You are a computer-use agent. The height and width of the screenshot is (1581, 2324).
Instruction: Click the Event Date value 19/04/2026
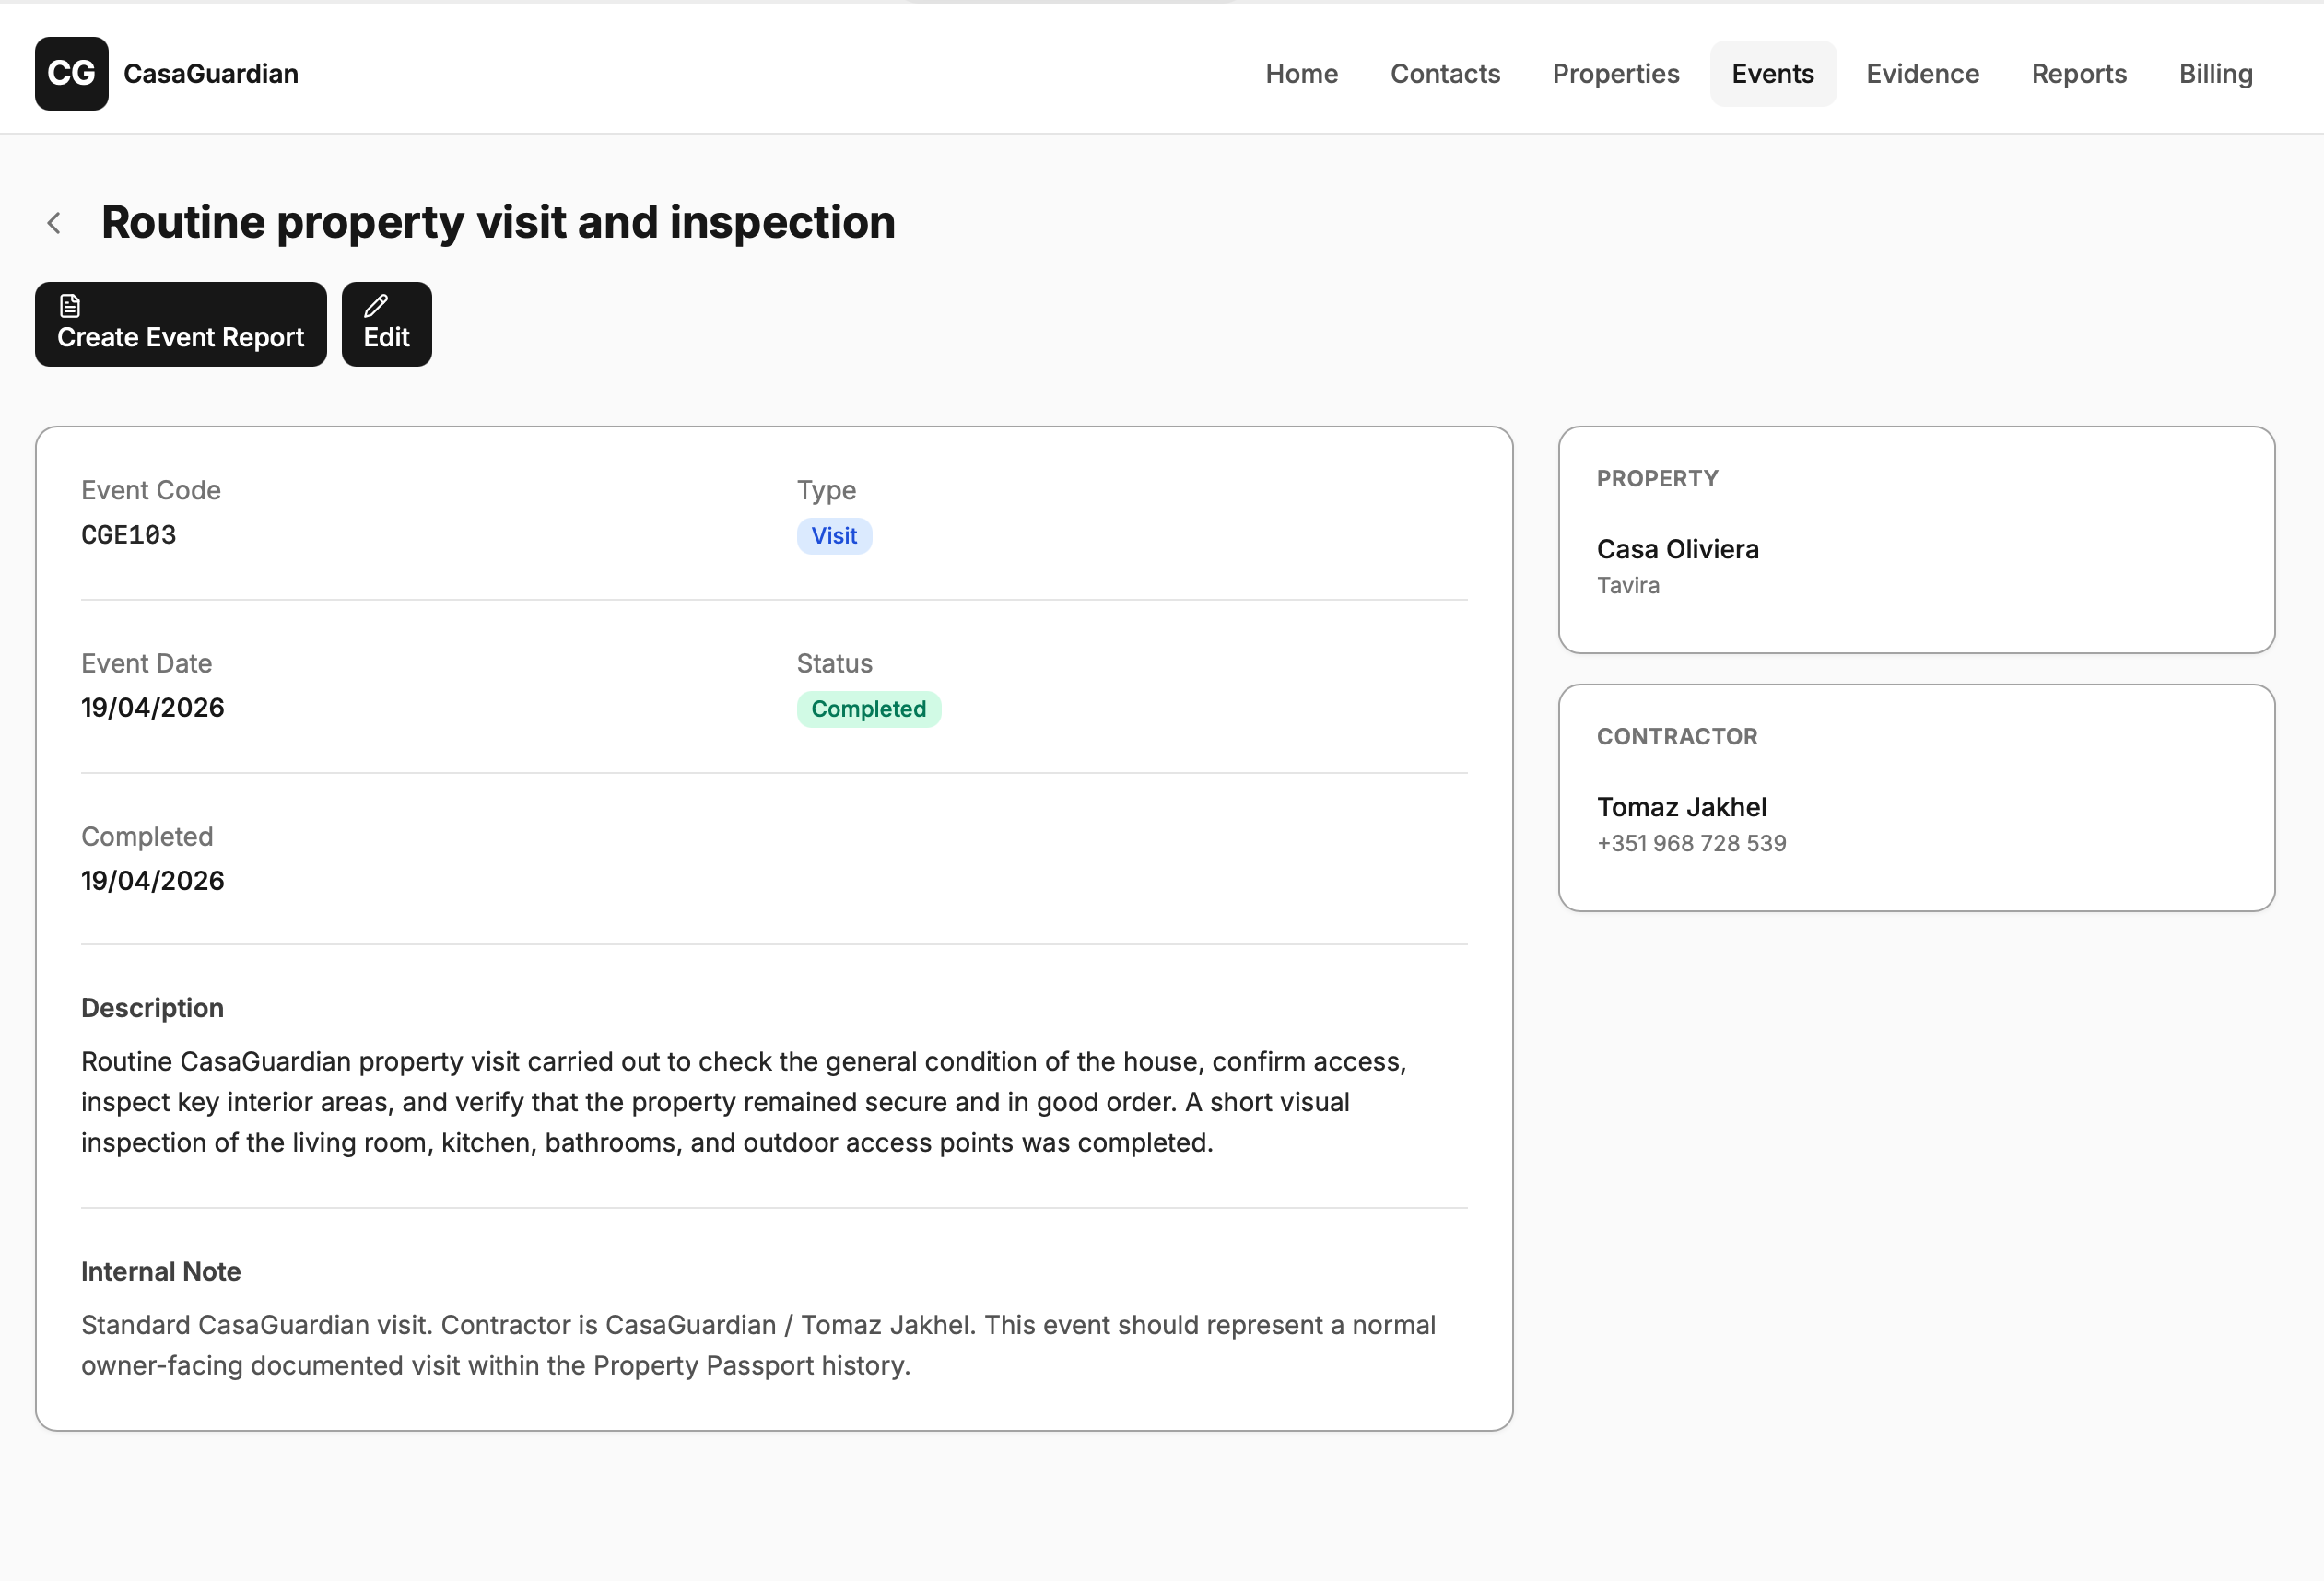click(x=153, y=708)
